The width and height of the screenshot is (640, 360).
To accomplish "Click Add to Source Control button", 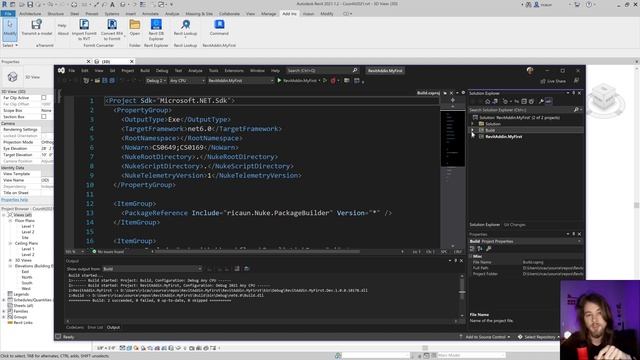I will pos(484,337).
